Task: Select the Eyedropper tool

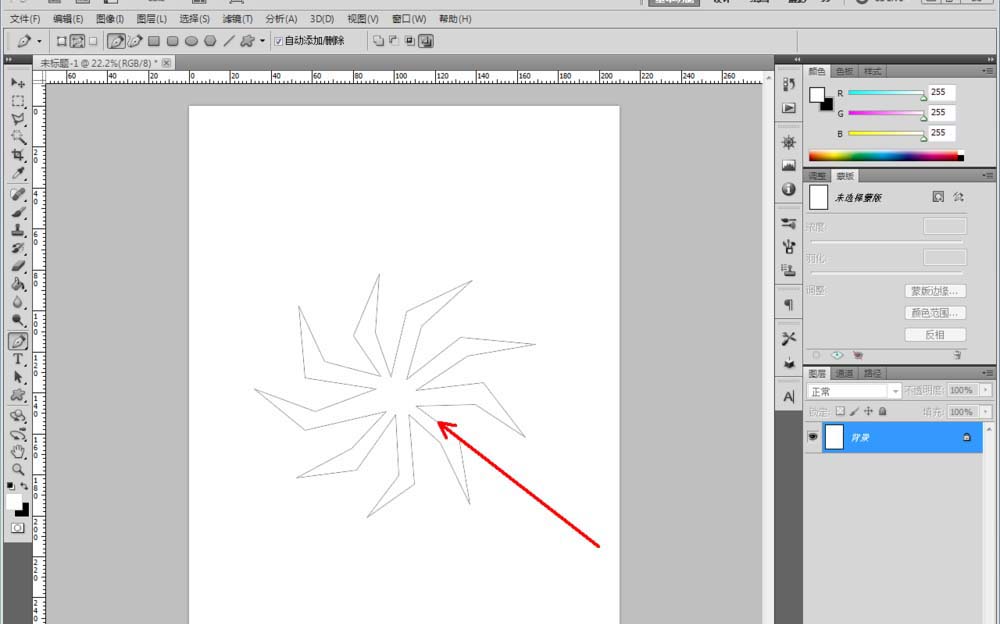Action: (x=18, y=173)
